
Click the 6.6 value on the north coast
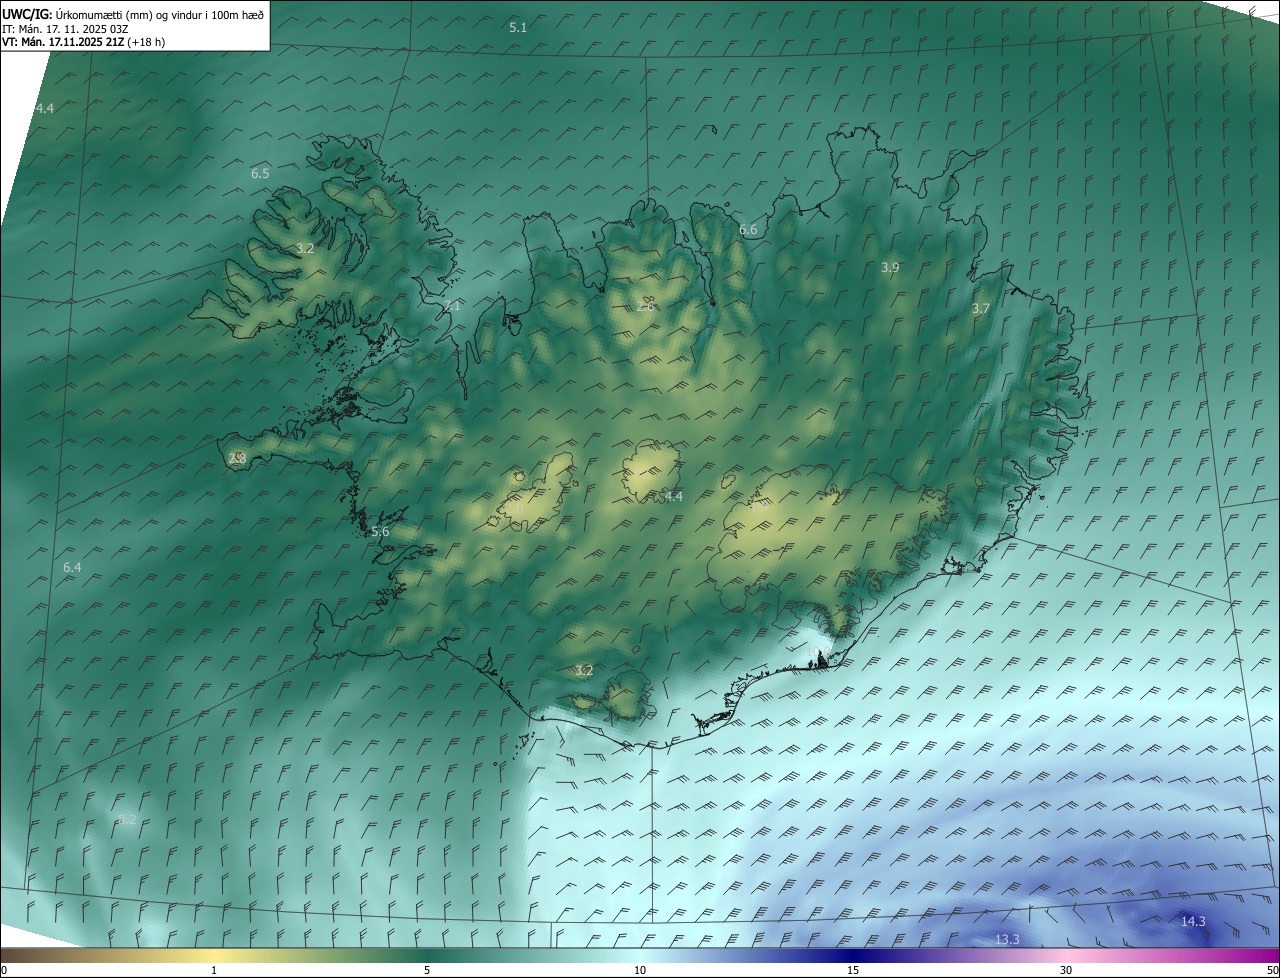pyautogui.click(x=748, y=230)
